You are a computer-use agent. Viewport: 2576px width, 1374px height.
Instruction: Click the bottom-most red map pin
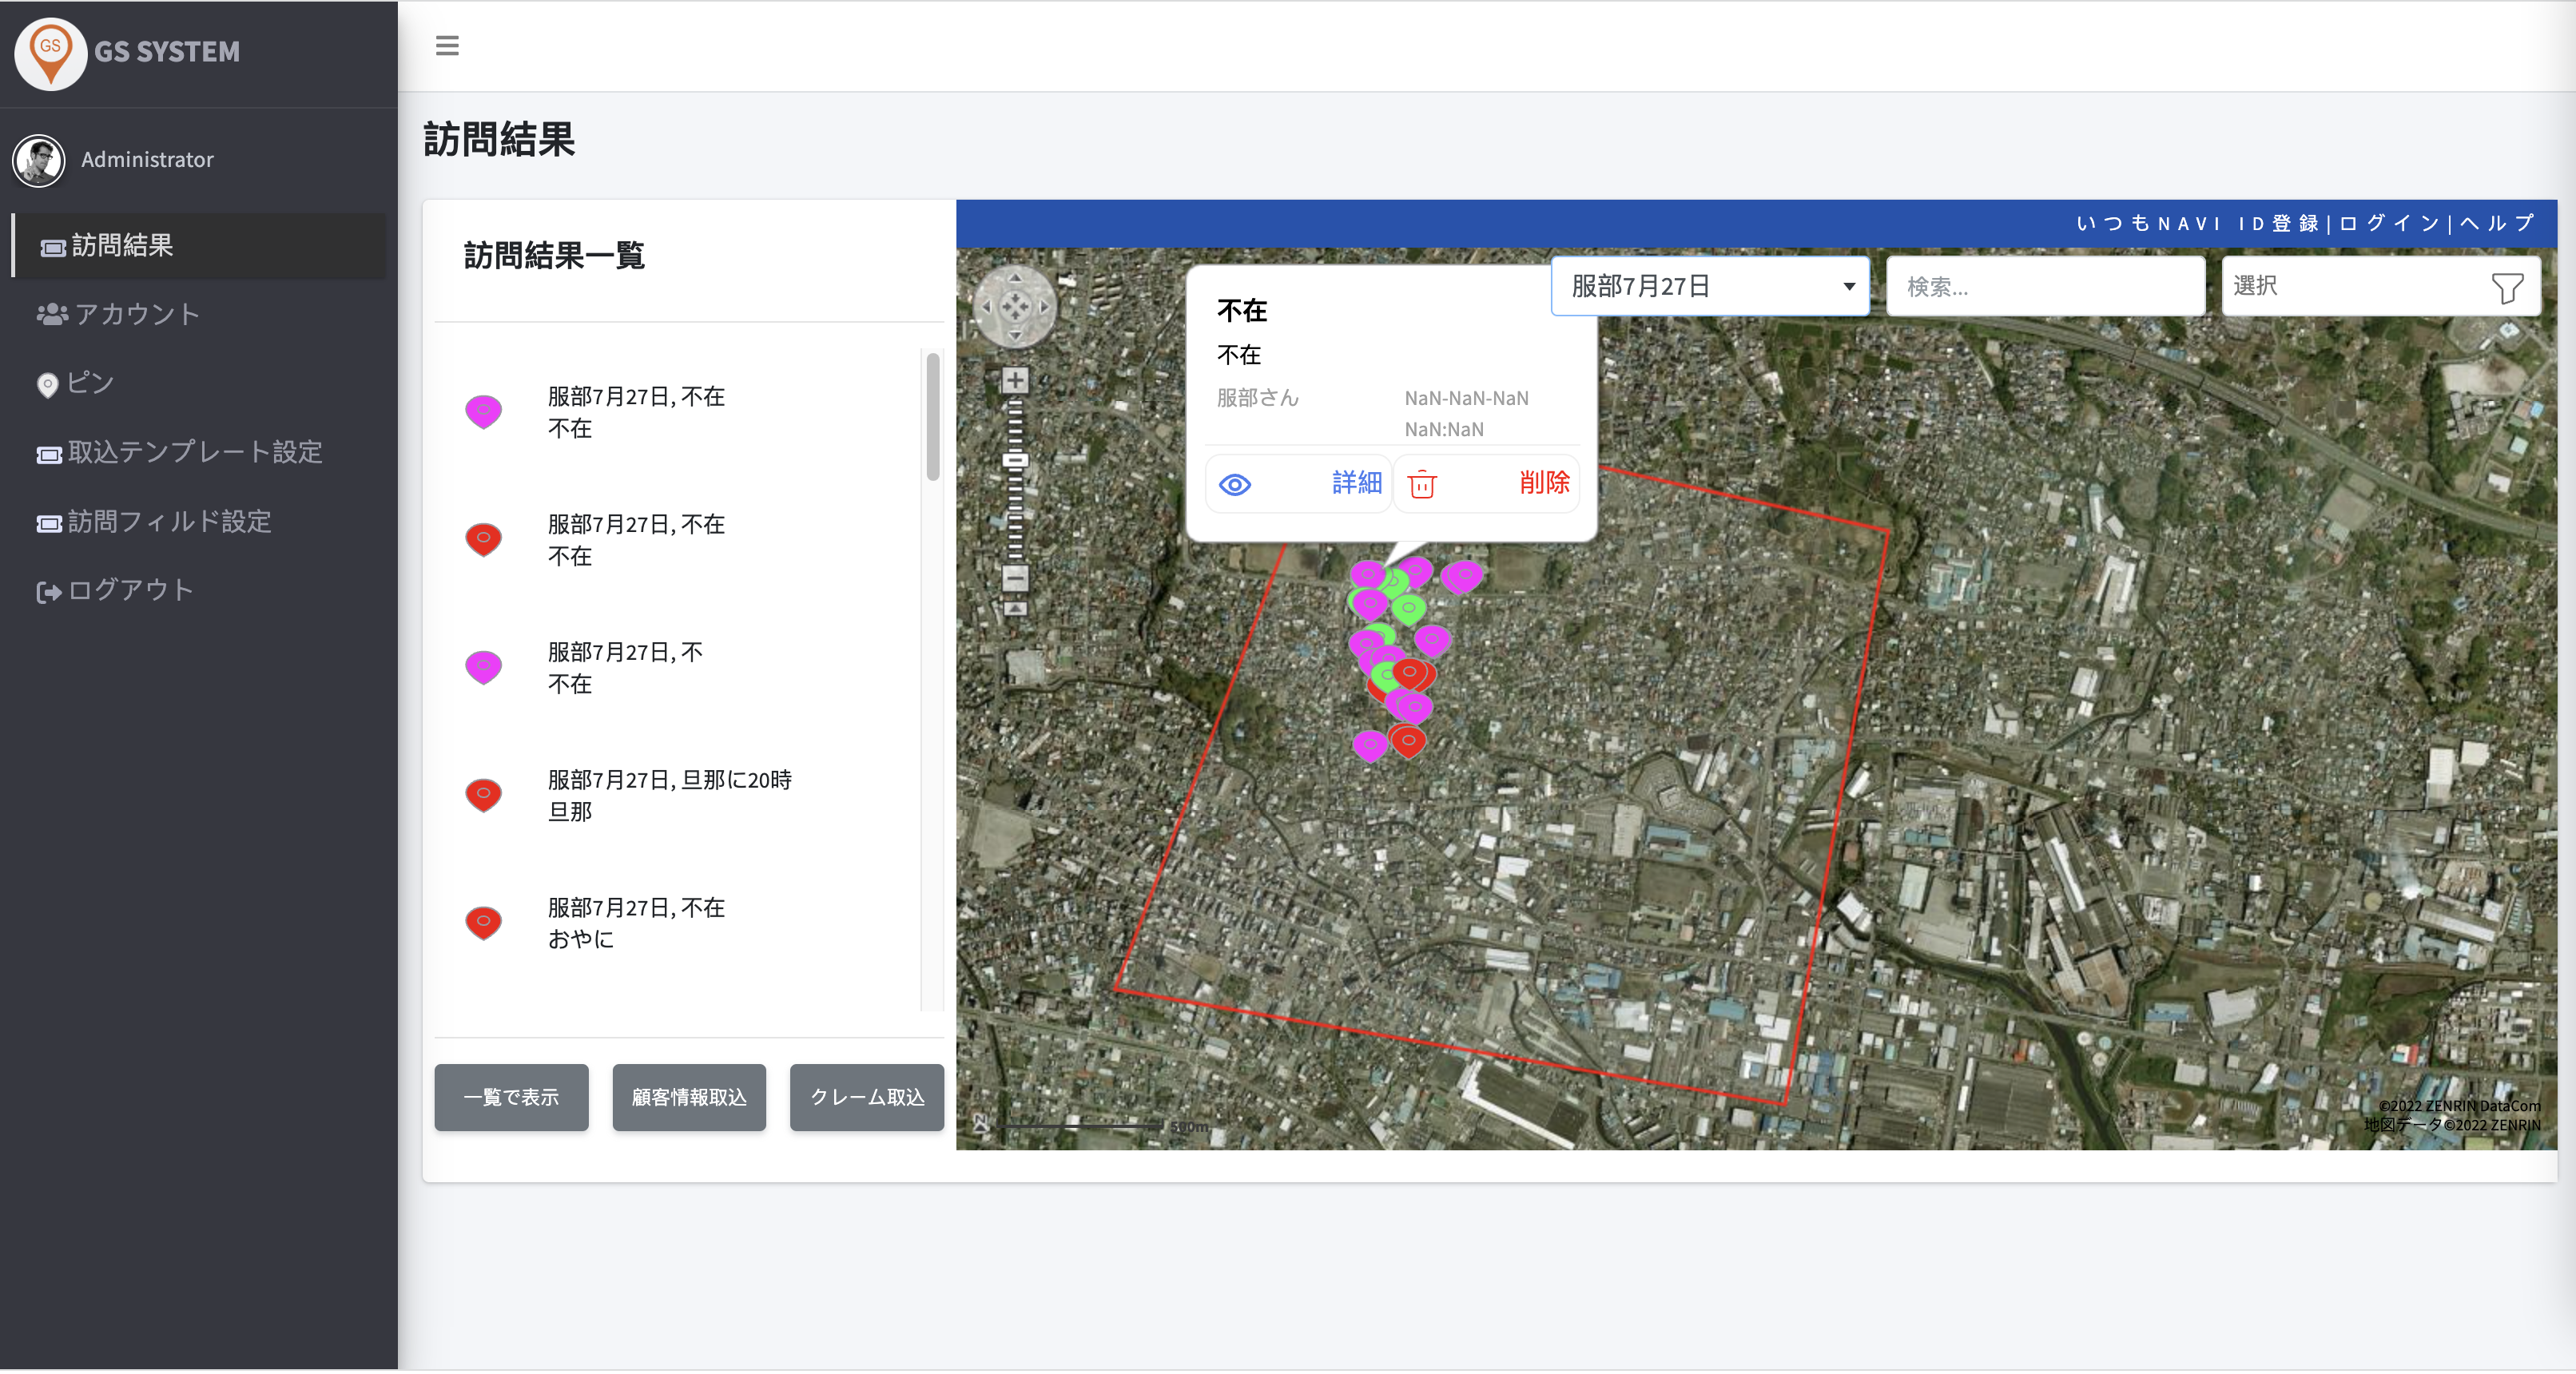click(x=1408, y=742)
